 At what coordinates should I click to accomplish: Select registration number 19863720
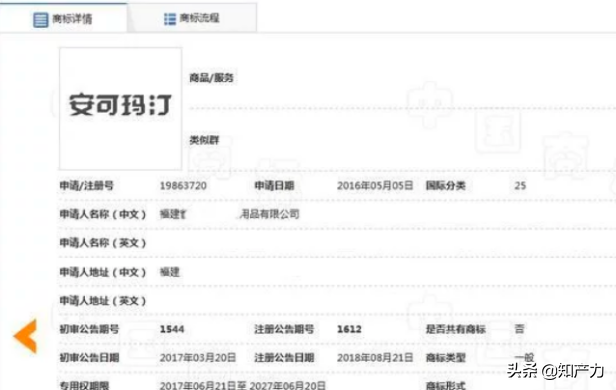183,186
